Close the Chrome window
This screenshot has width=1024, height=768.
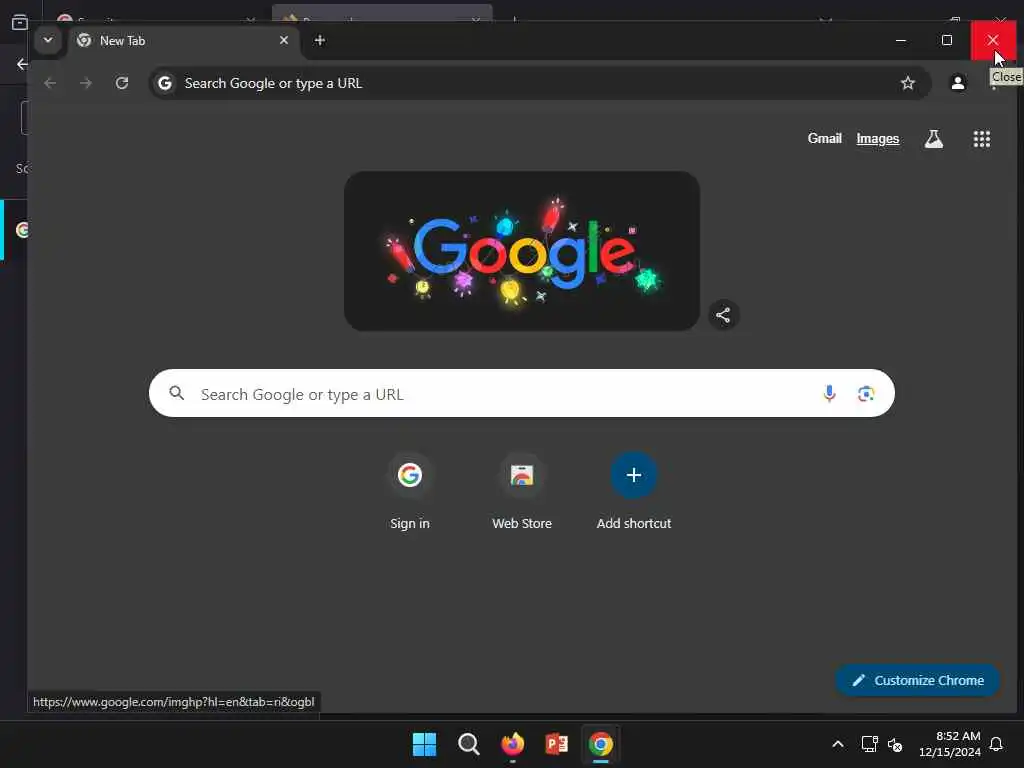point(993,40)
